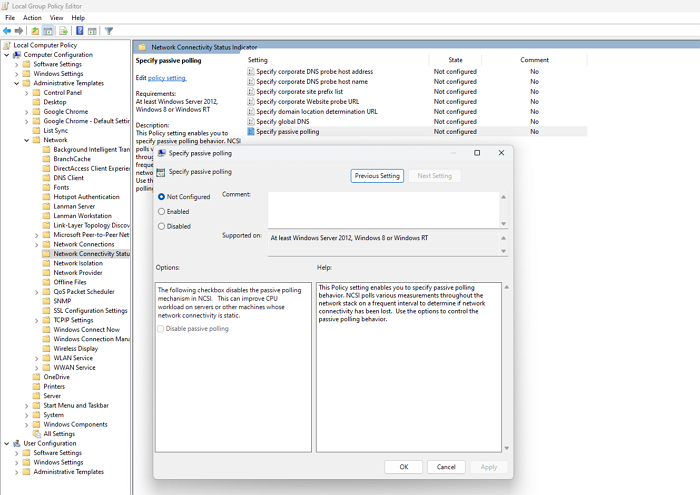Screen dimensions: 700x495
Task: Maximize the Specify passive polling dialog
Action: pyautogui.click(x=477, y=153)
